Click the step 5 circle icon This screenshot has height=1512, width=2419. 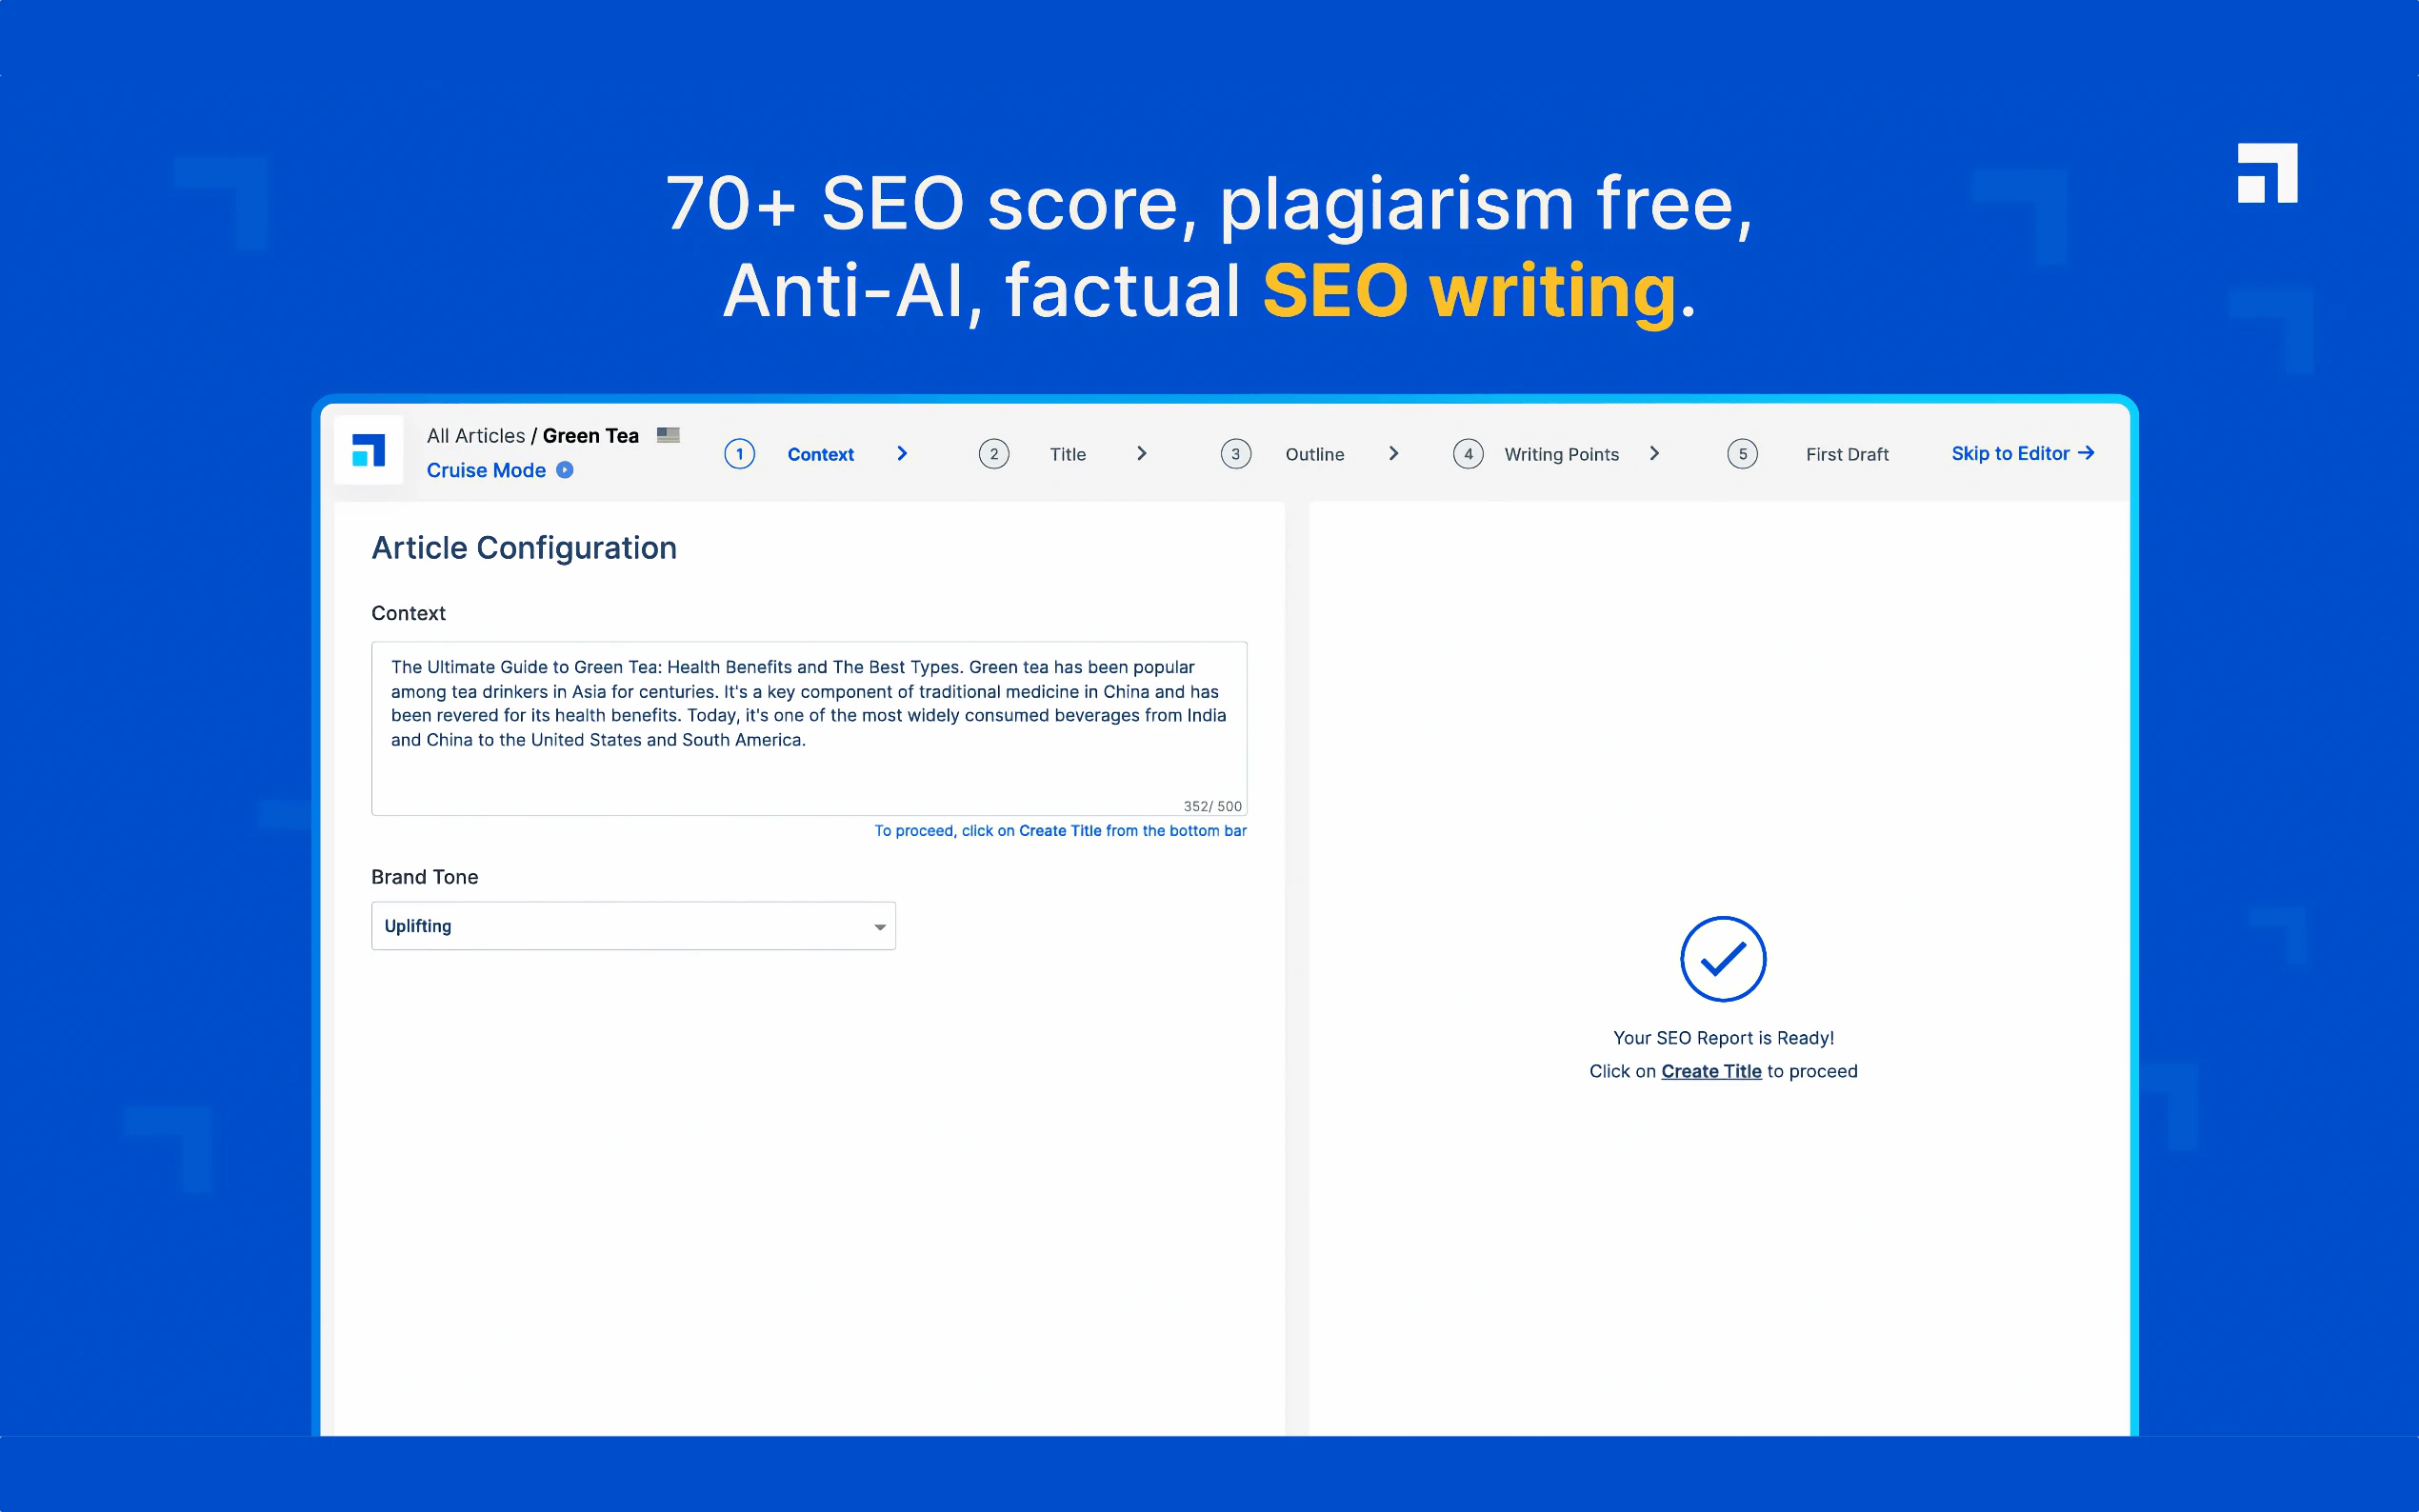[x=1742, y=454]
